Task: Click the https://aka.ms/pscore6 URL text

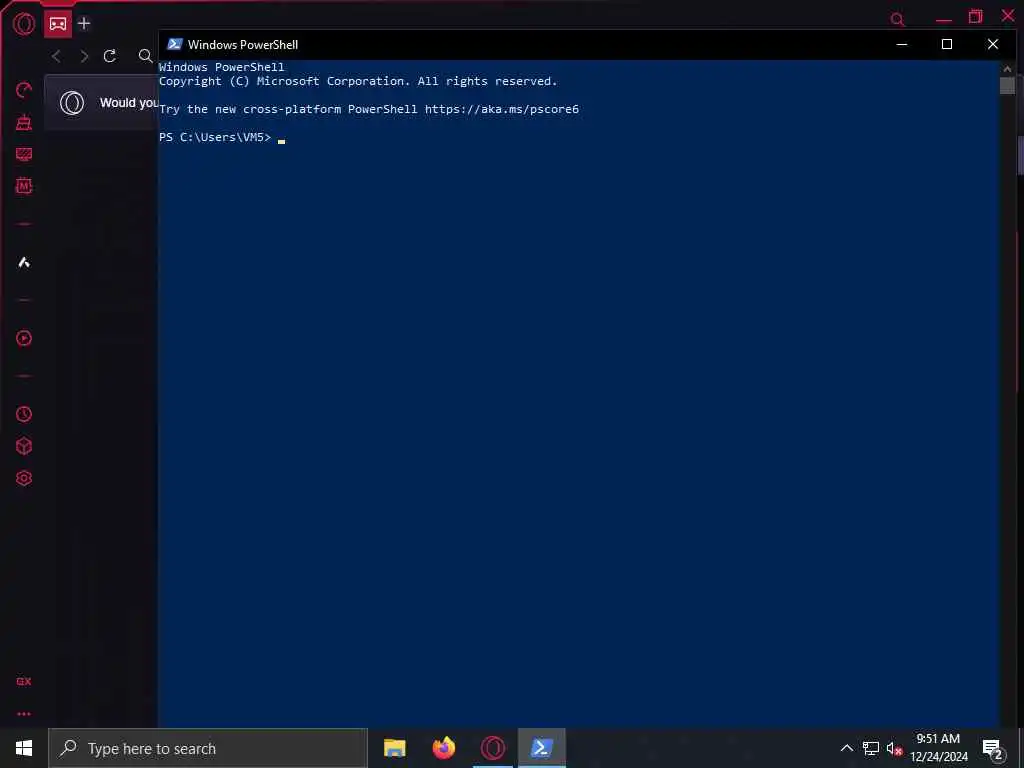Action: point(502,109)
